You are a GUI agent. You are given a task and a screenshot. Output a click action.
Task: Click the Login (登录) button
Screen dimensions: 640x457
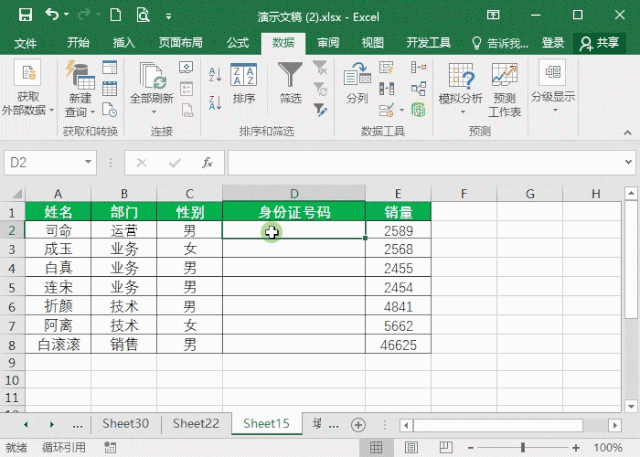[x=553, y=43]
